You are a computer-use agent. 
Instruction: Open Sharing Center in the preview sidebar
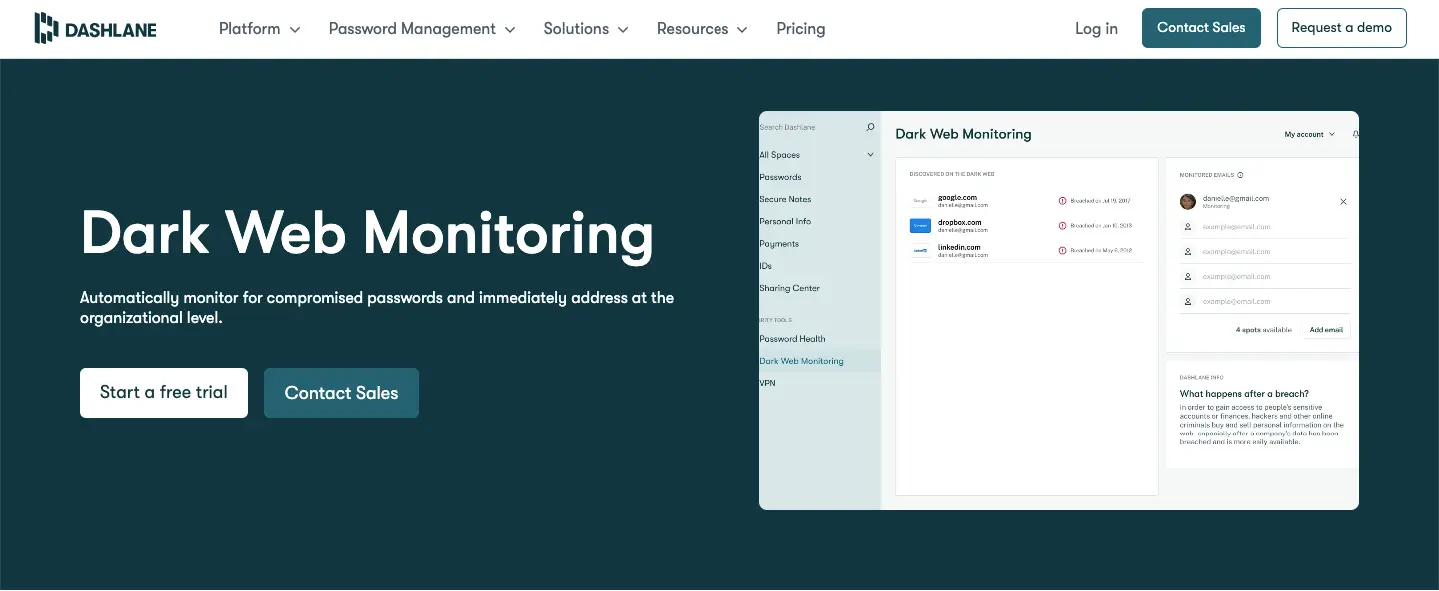coord(789,288)
